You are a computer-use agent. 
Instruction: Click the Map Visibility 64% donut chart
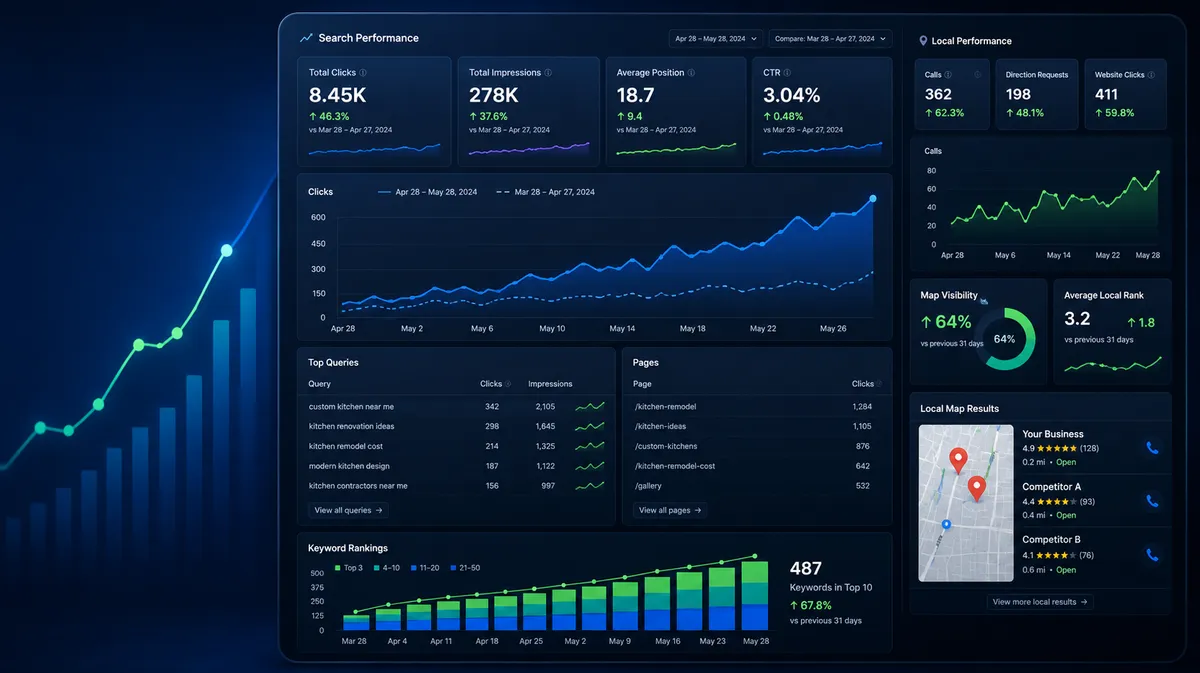pyautogui.click(x=1004, y=339)
